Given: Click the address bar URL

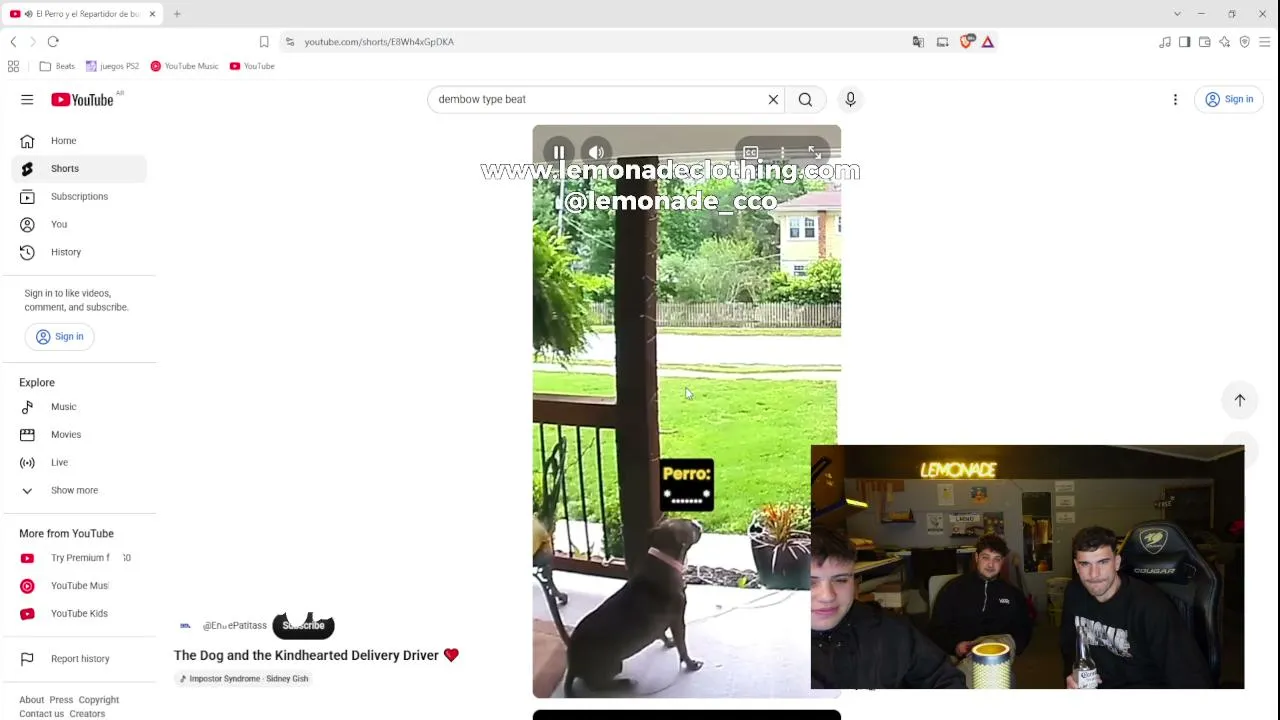Looking at the screenshot, I should click(x=379, y=42).
